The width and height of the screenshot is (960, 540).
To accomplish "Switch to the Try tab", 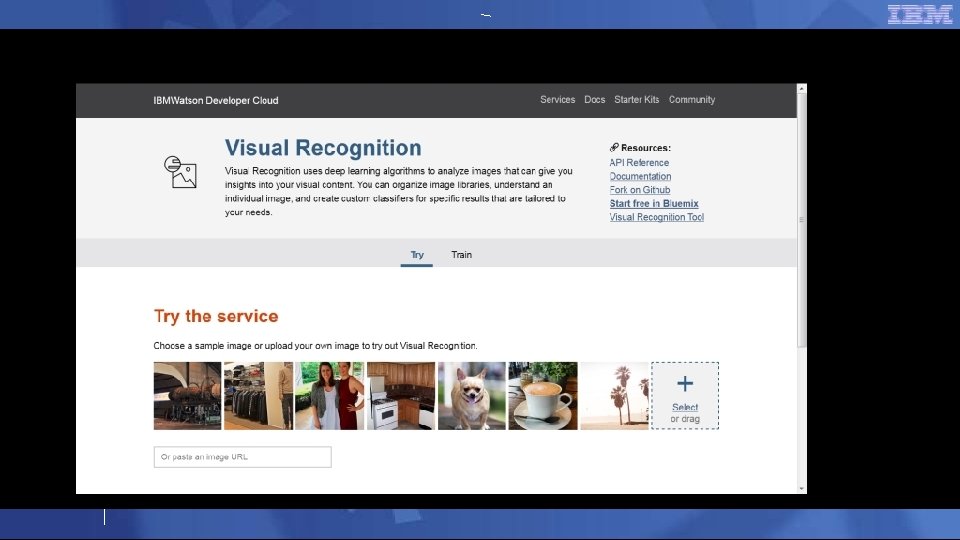I will click(417, 255).
